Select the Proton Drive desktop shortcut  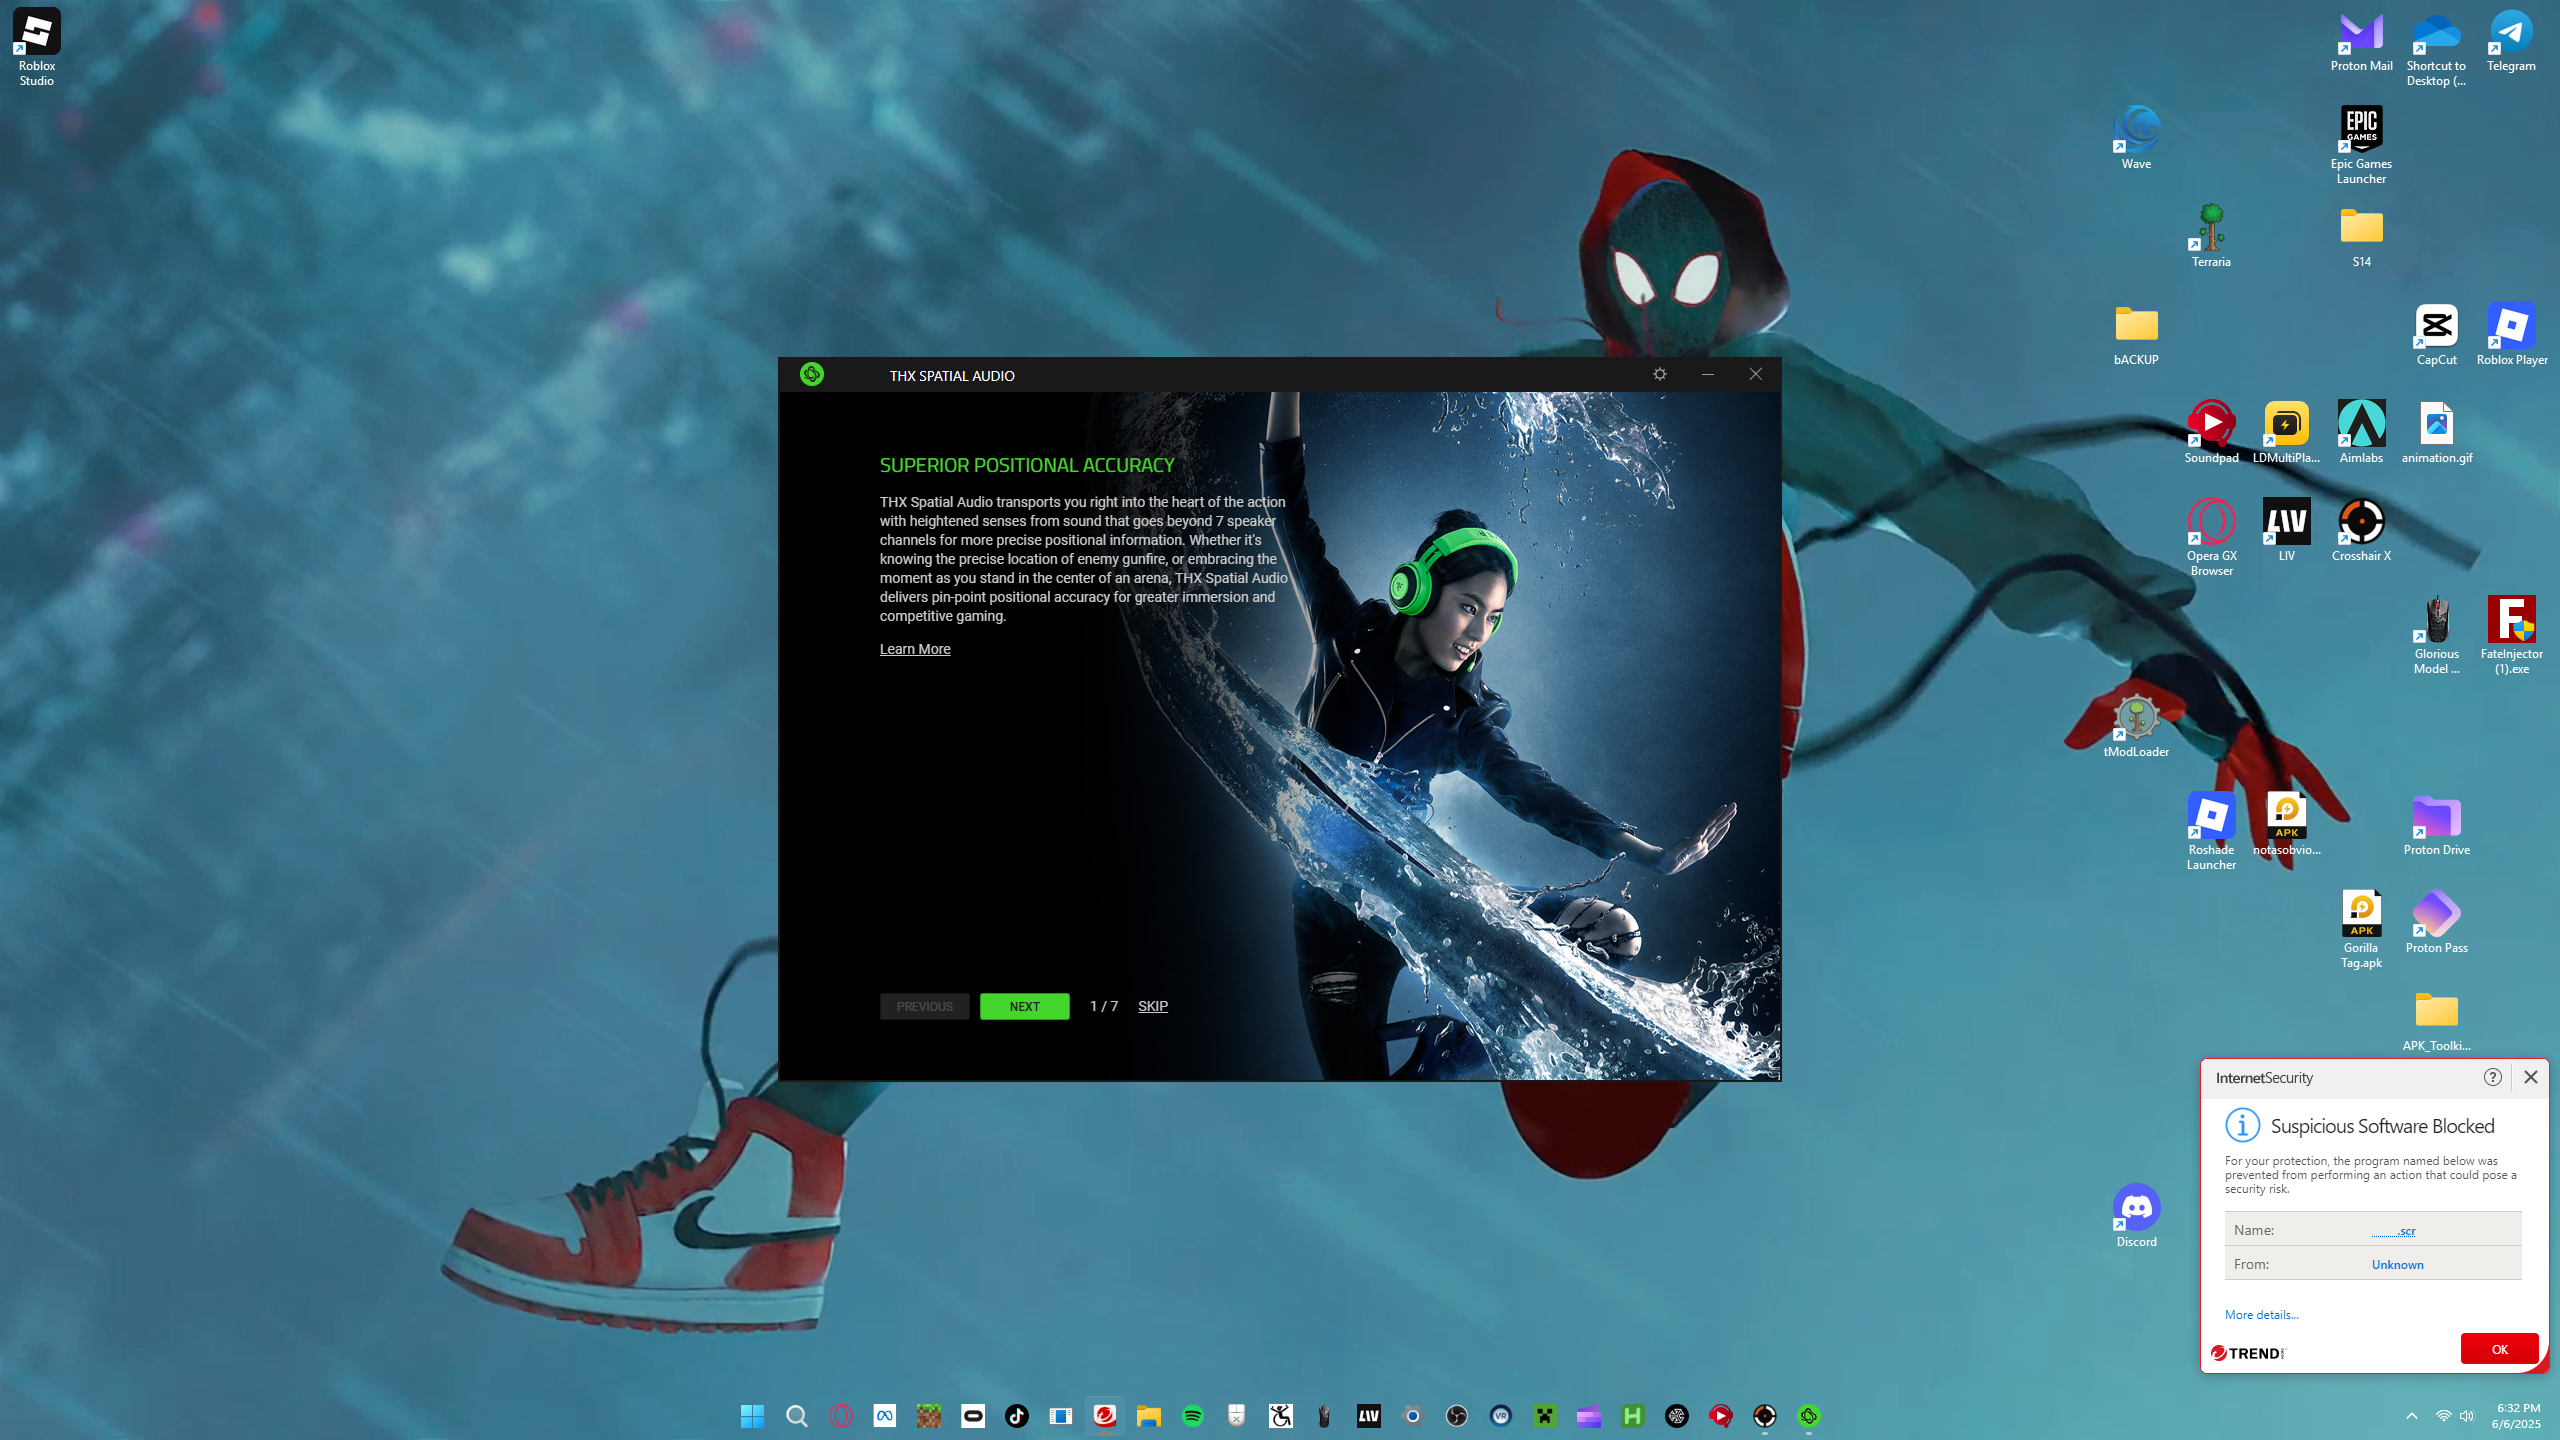pyautogui.click(x=2436, y=824)
